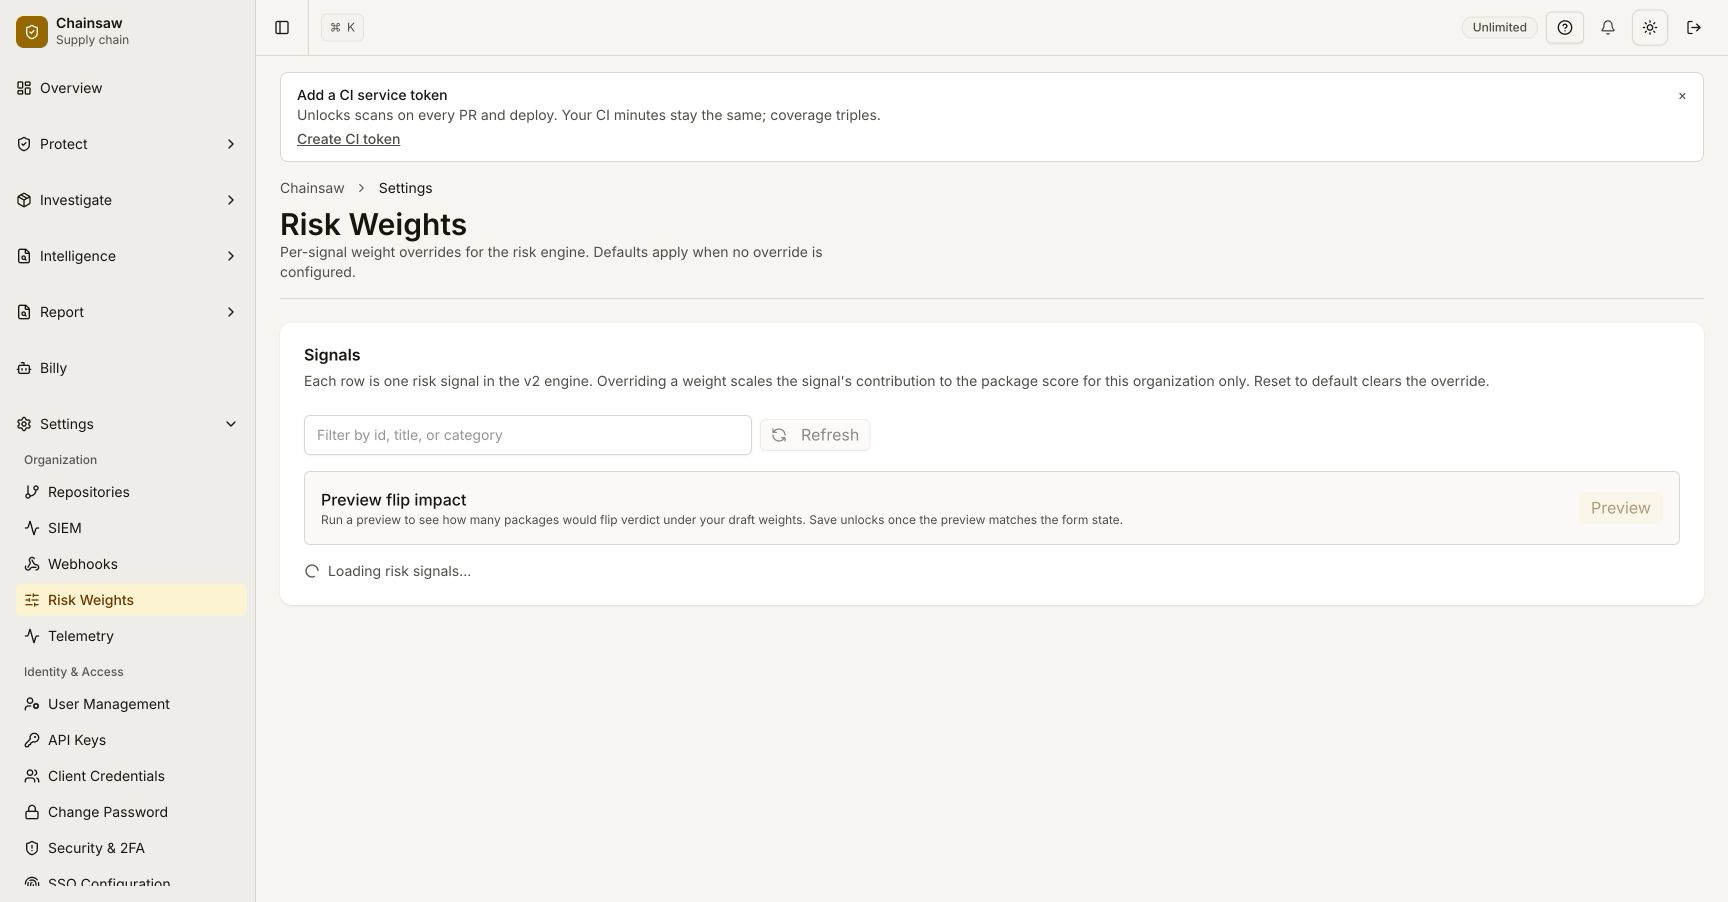Viewport: 1728px width, 902px height.
Task: Select the Risk Weights item
Action: point(131,600)
